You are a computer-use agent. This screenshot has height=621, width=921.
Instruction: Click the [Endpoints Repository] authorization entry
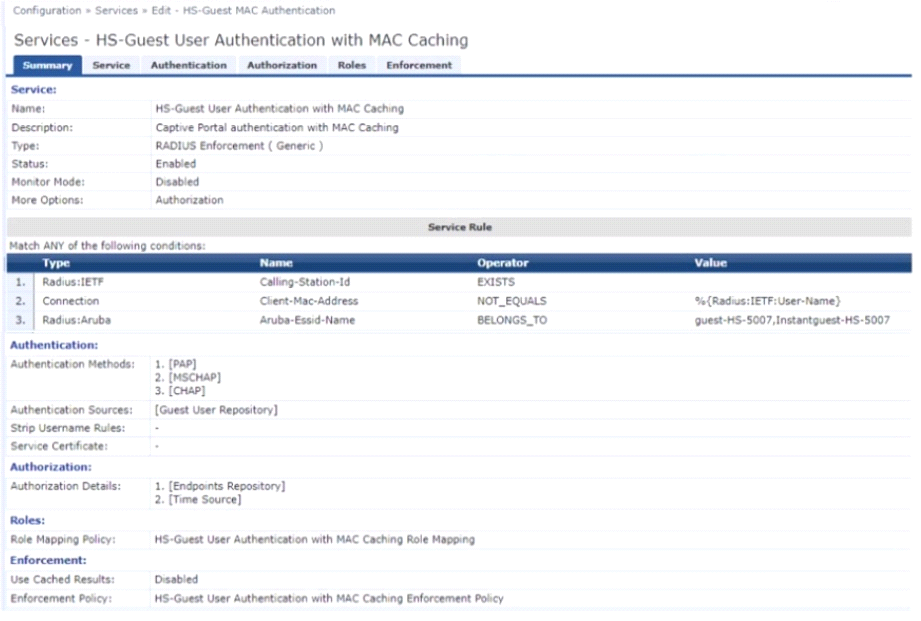tap(227, 486)
